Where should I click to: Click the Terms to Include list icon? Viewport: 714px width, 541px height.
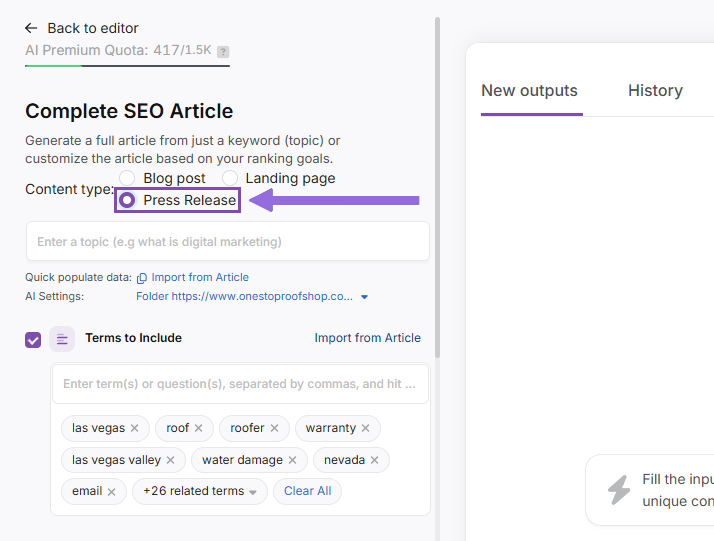click(x=62, y=339)
